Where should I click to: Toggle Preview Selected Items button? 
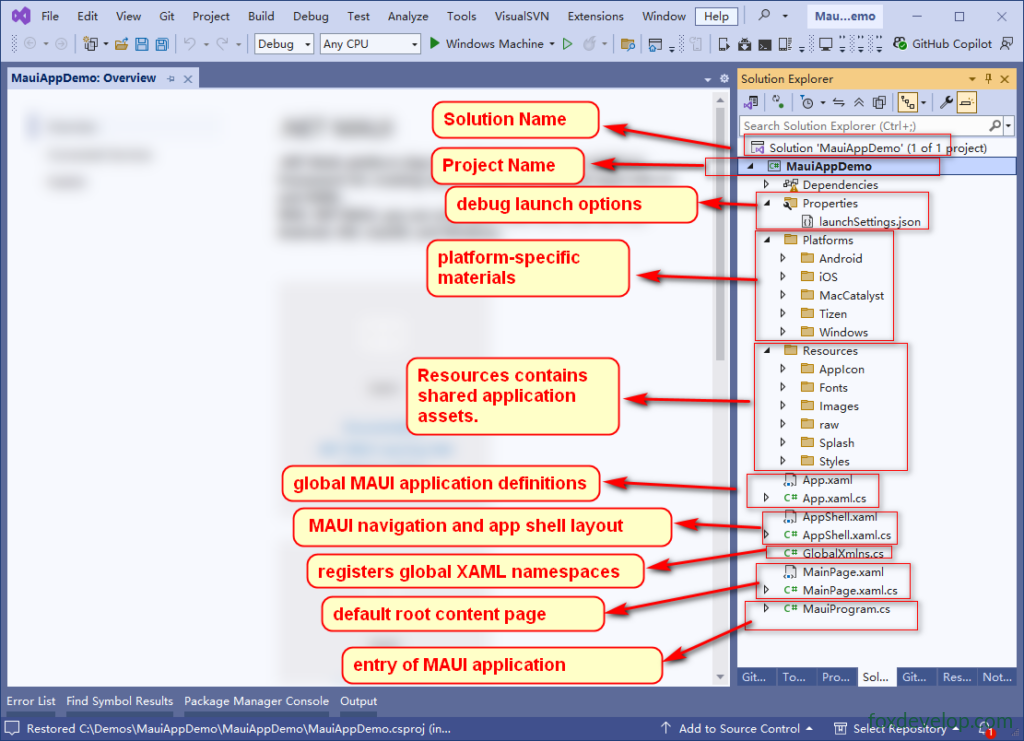[967, 102]
